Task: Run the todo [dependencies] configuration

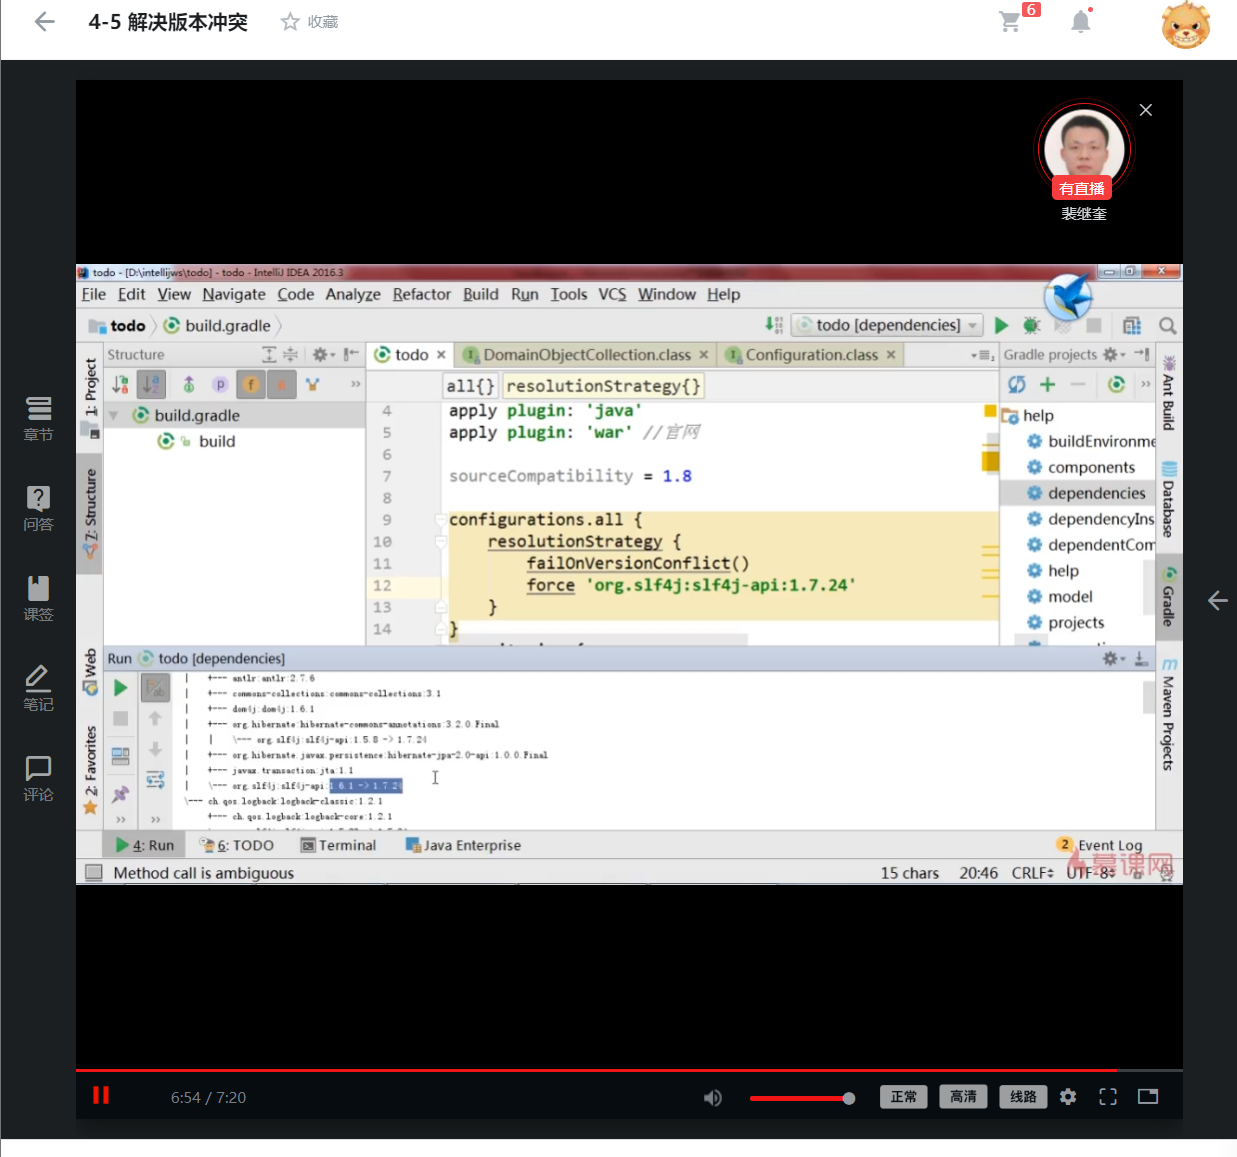Action: click(1001, 325)
